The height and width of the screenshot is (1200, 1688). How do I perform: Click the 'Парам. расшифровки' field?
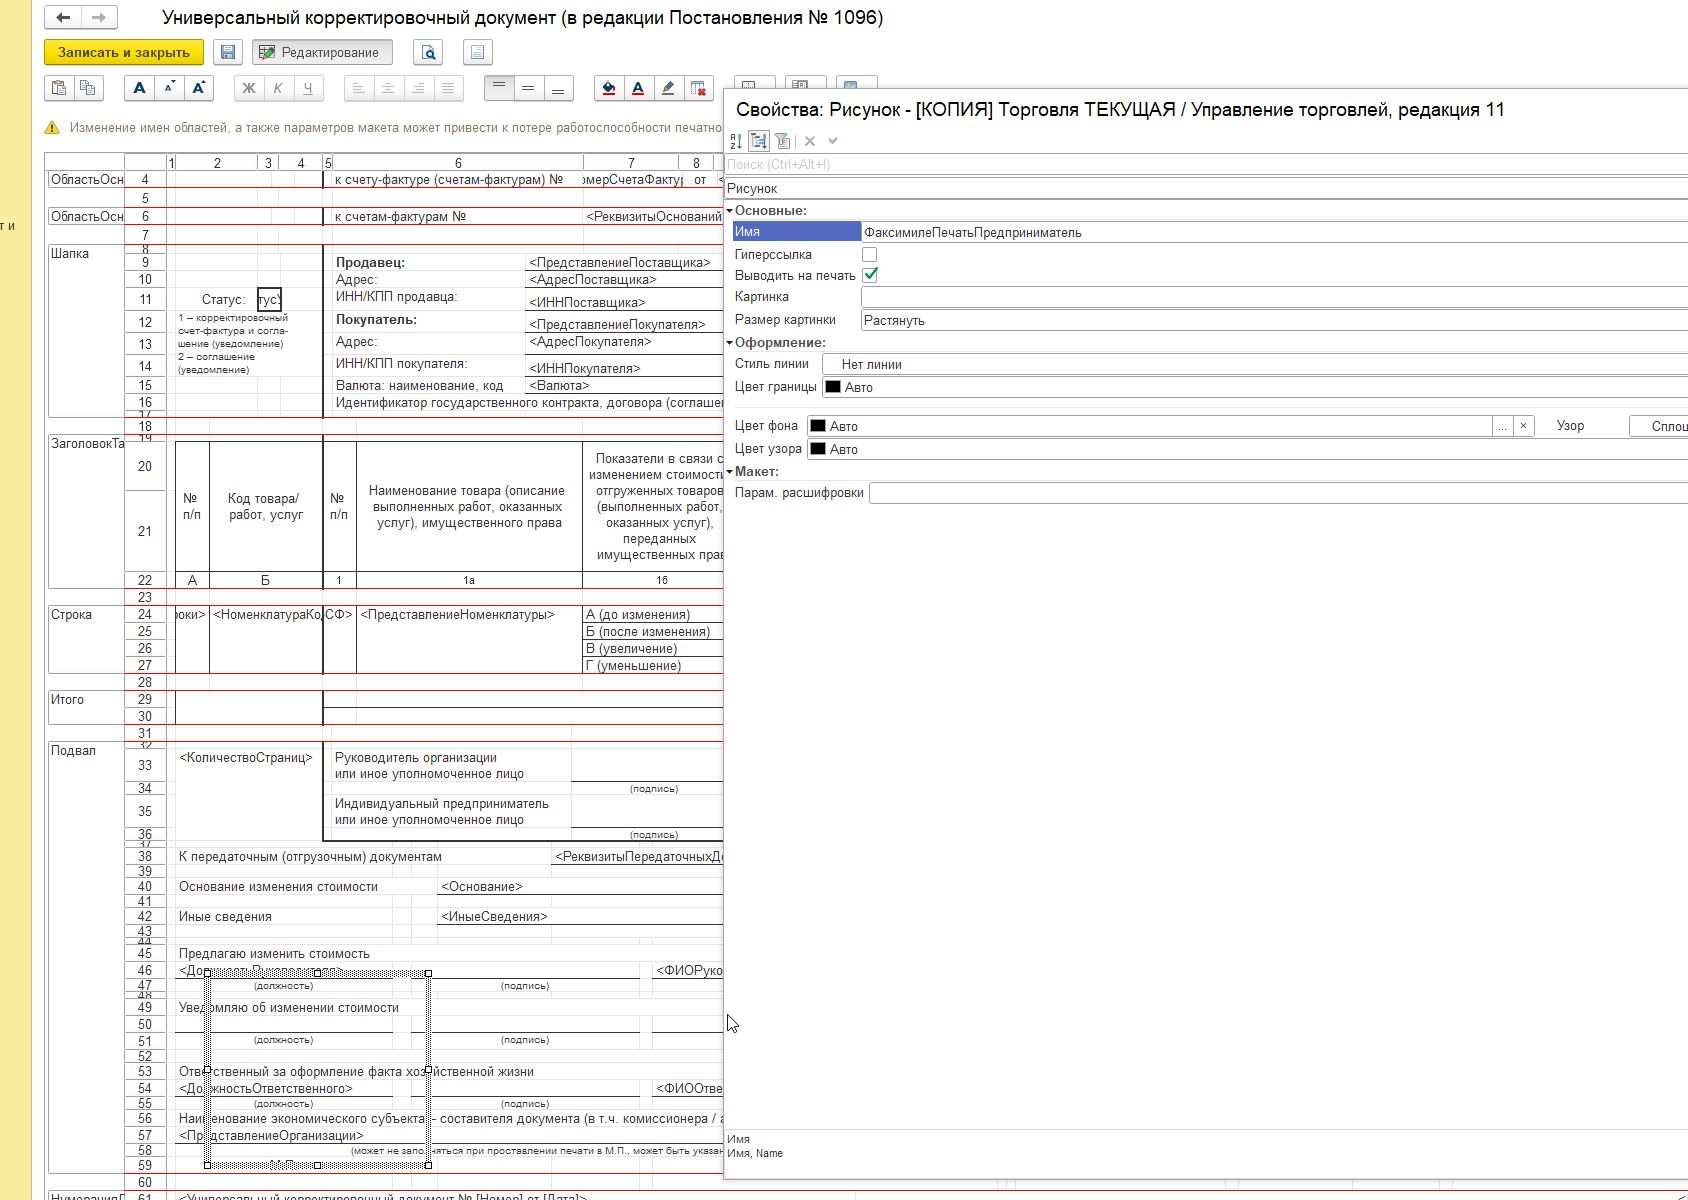[x=1278, y=493]
